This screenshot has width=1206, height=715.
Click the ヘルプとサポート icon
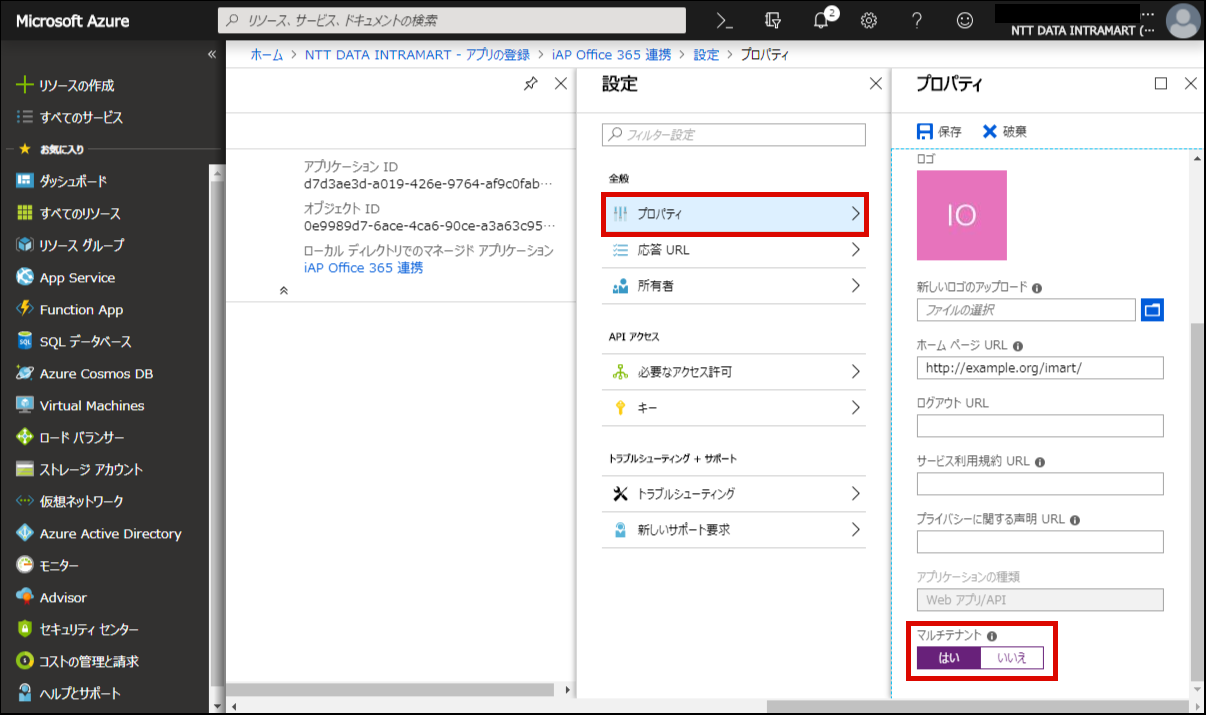25,693
